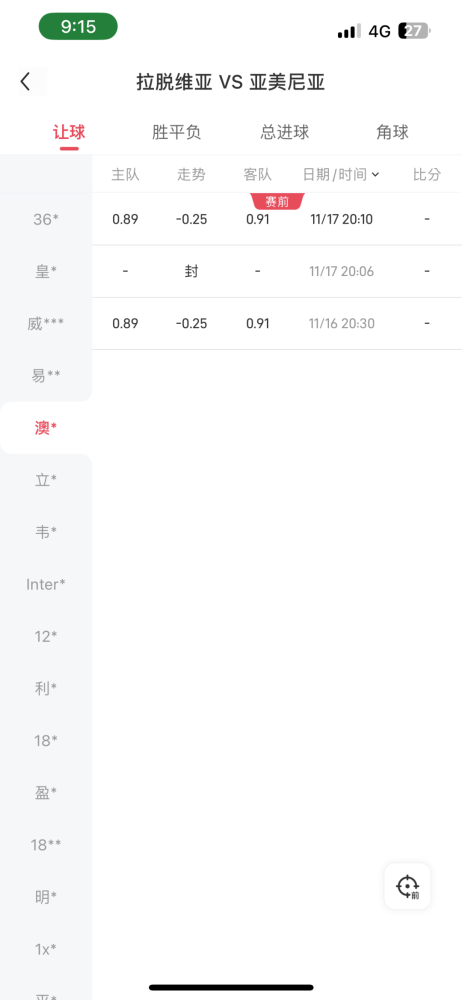Screen dimensions: 462x1000
Task: Choose 韦* bookmaker entry
Action: tap(46, 532)
